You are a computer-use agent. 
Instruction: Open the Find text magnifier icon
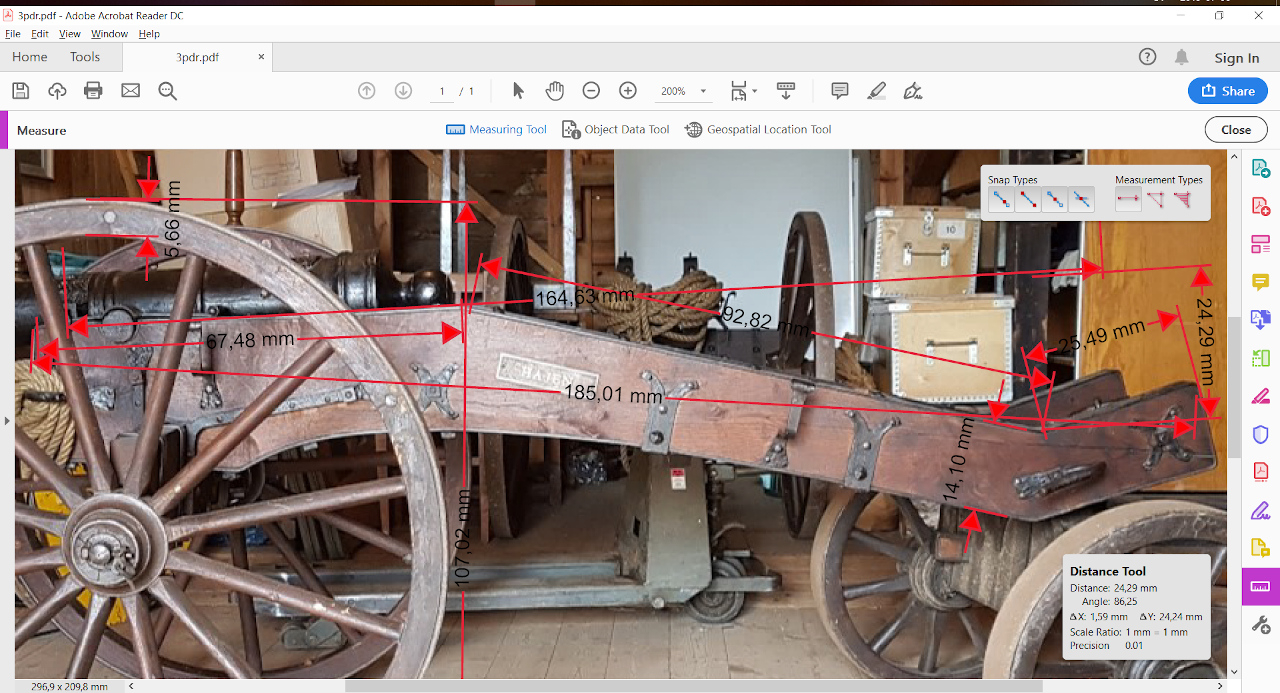(x=167, y=91)
